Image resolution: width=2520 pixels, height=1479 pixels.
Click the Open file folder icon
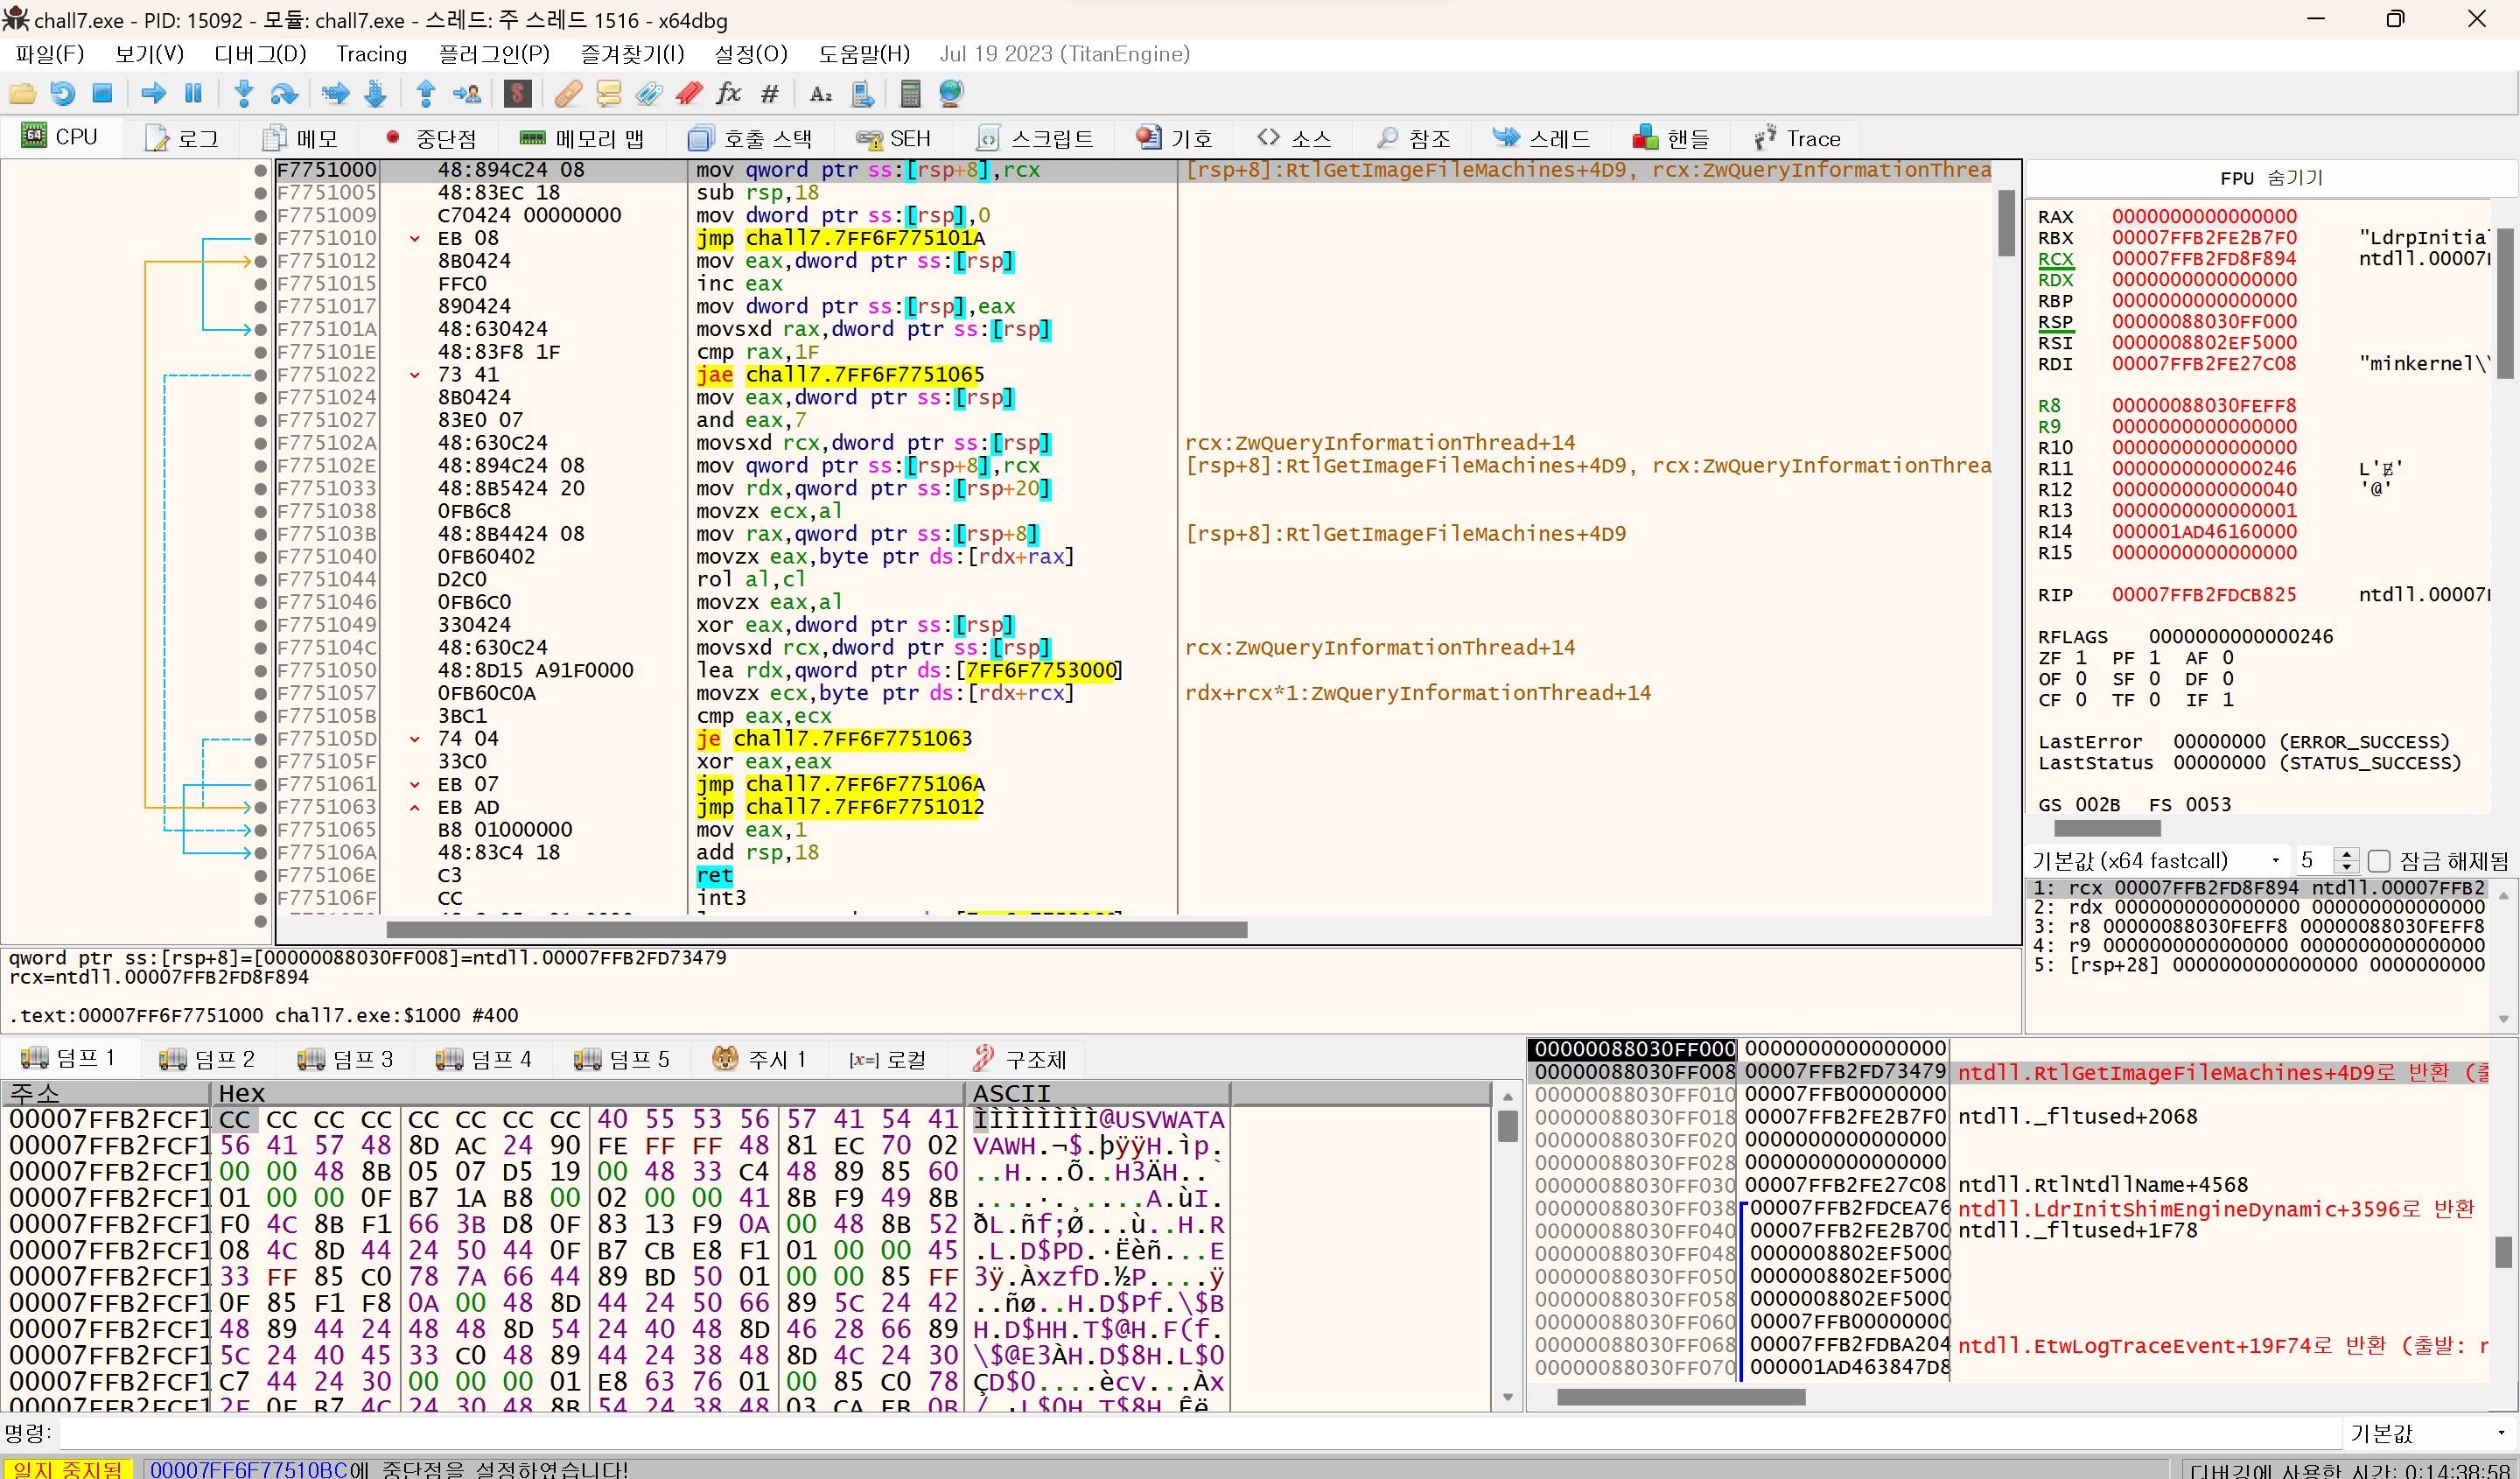[22, 94]
